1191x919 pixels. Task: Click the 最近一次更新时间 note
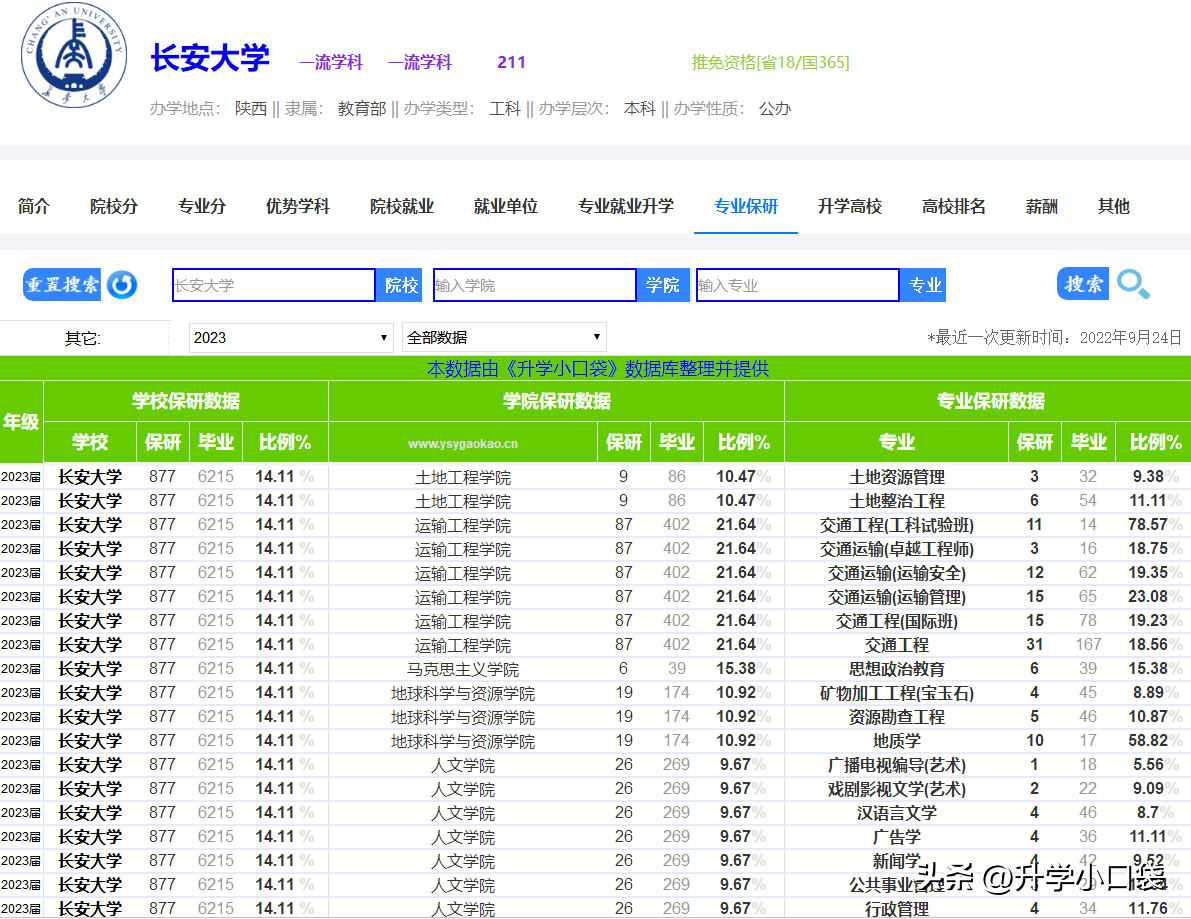1054,337
